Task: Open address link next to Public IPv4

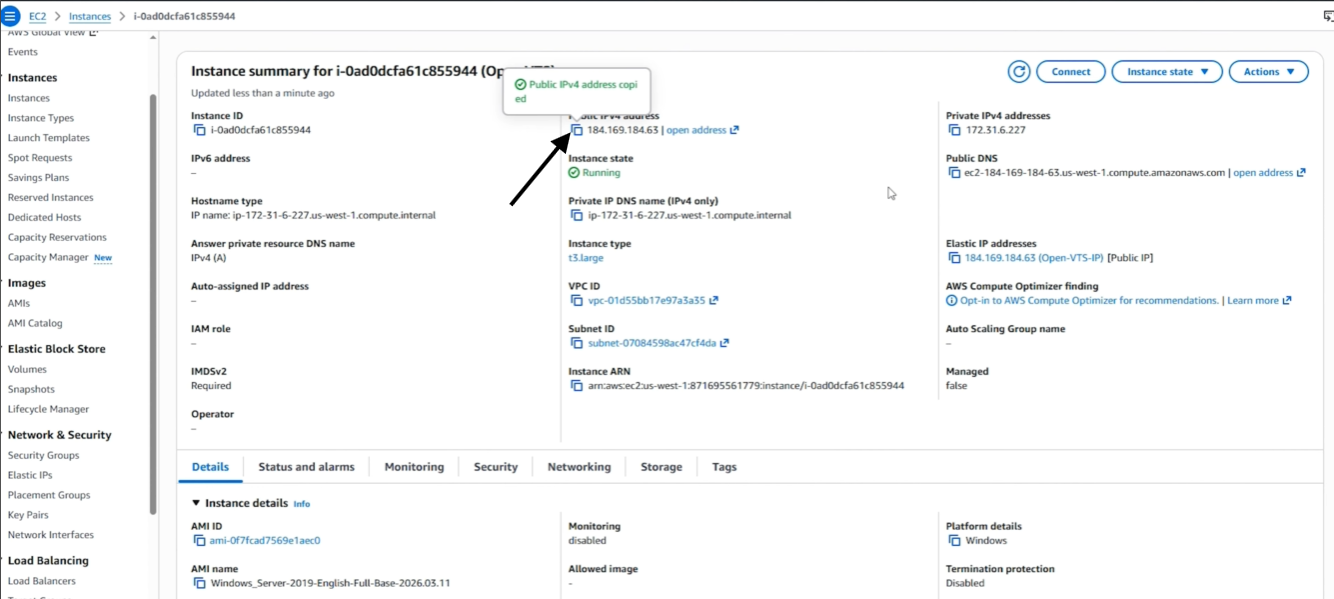Action: [x=702, y=130]
